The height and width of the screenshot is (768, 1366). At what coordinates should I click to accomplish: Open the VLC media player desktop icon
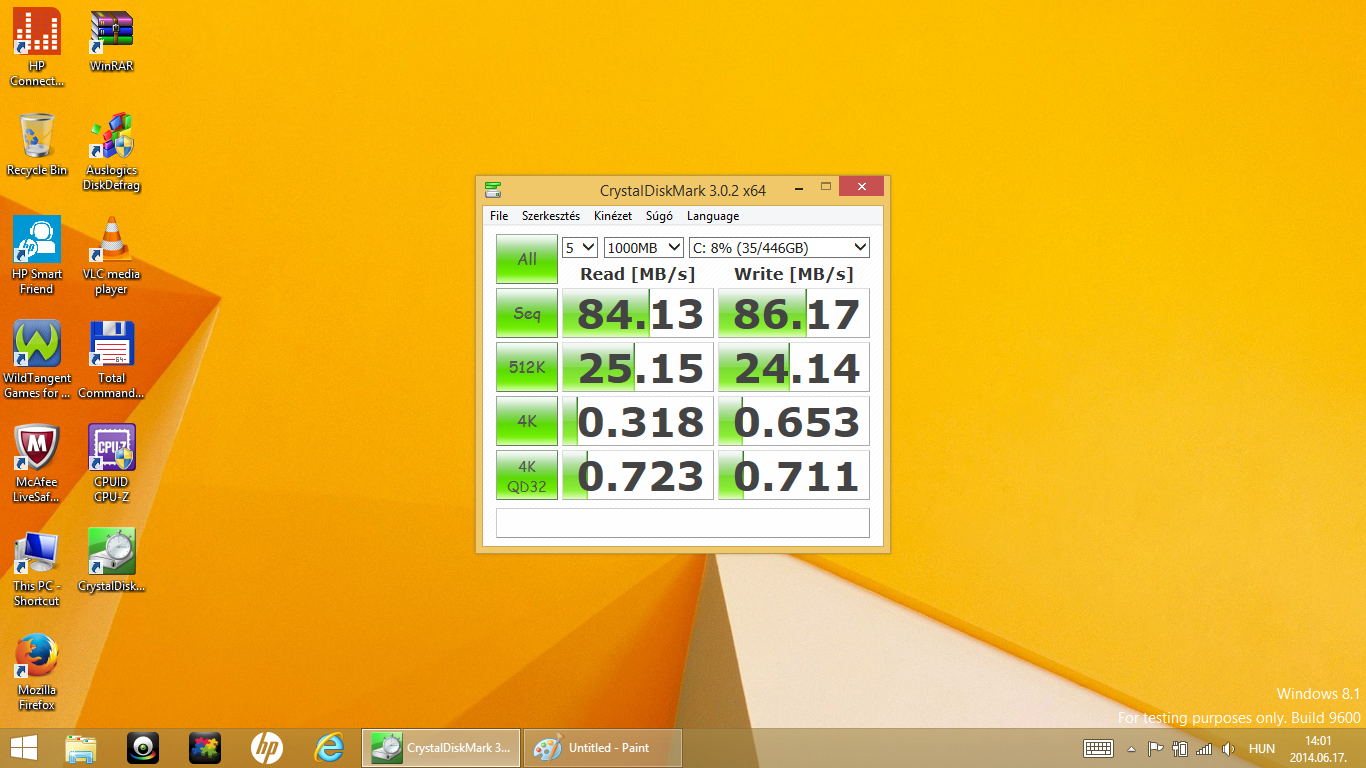111,241
